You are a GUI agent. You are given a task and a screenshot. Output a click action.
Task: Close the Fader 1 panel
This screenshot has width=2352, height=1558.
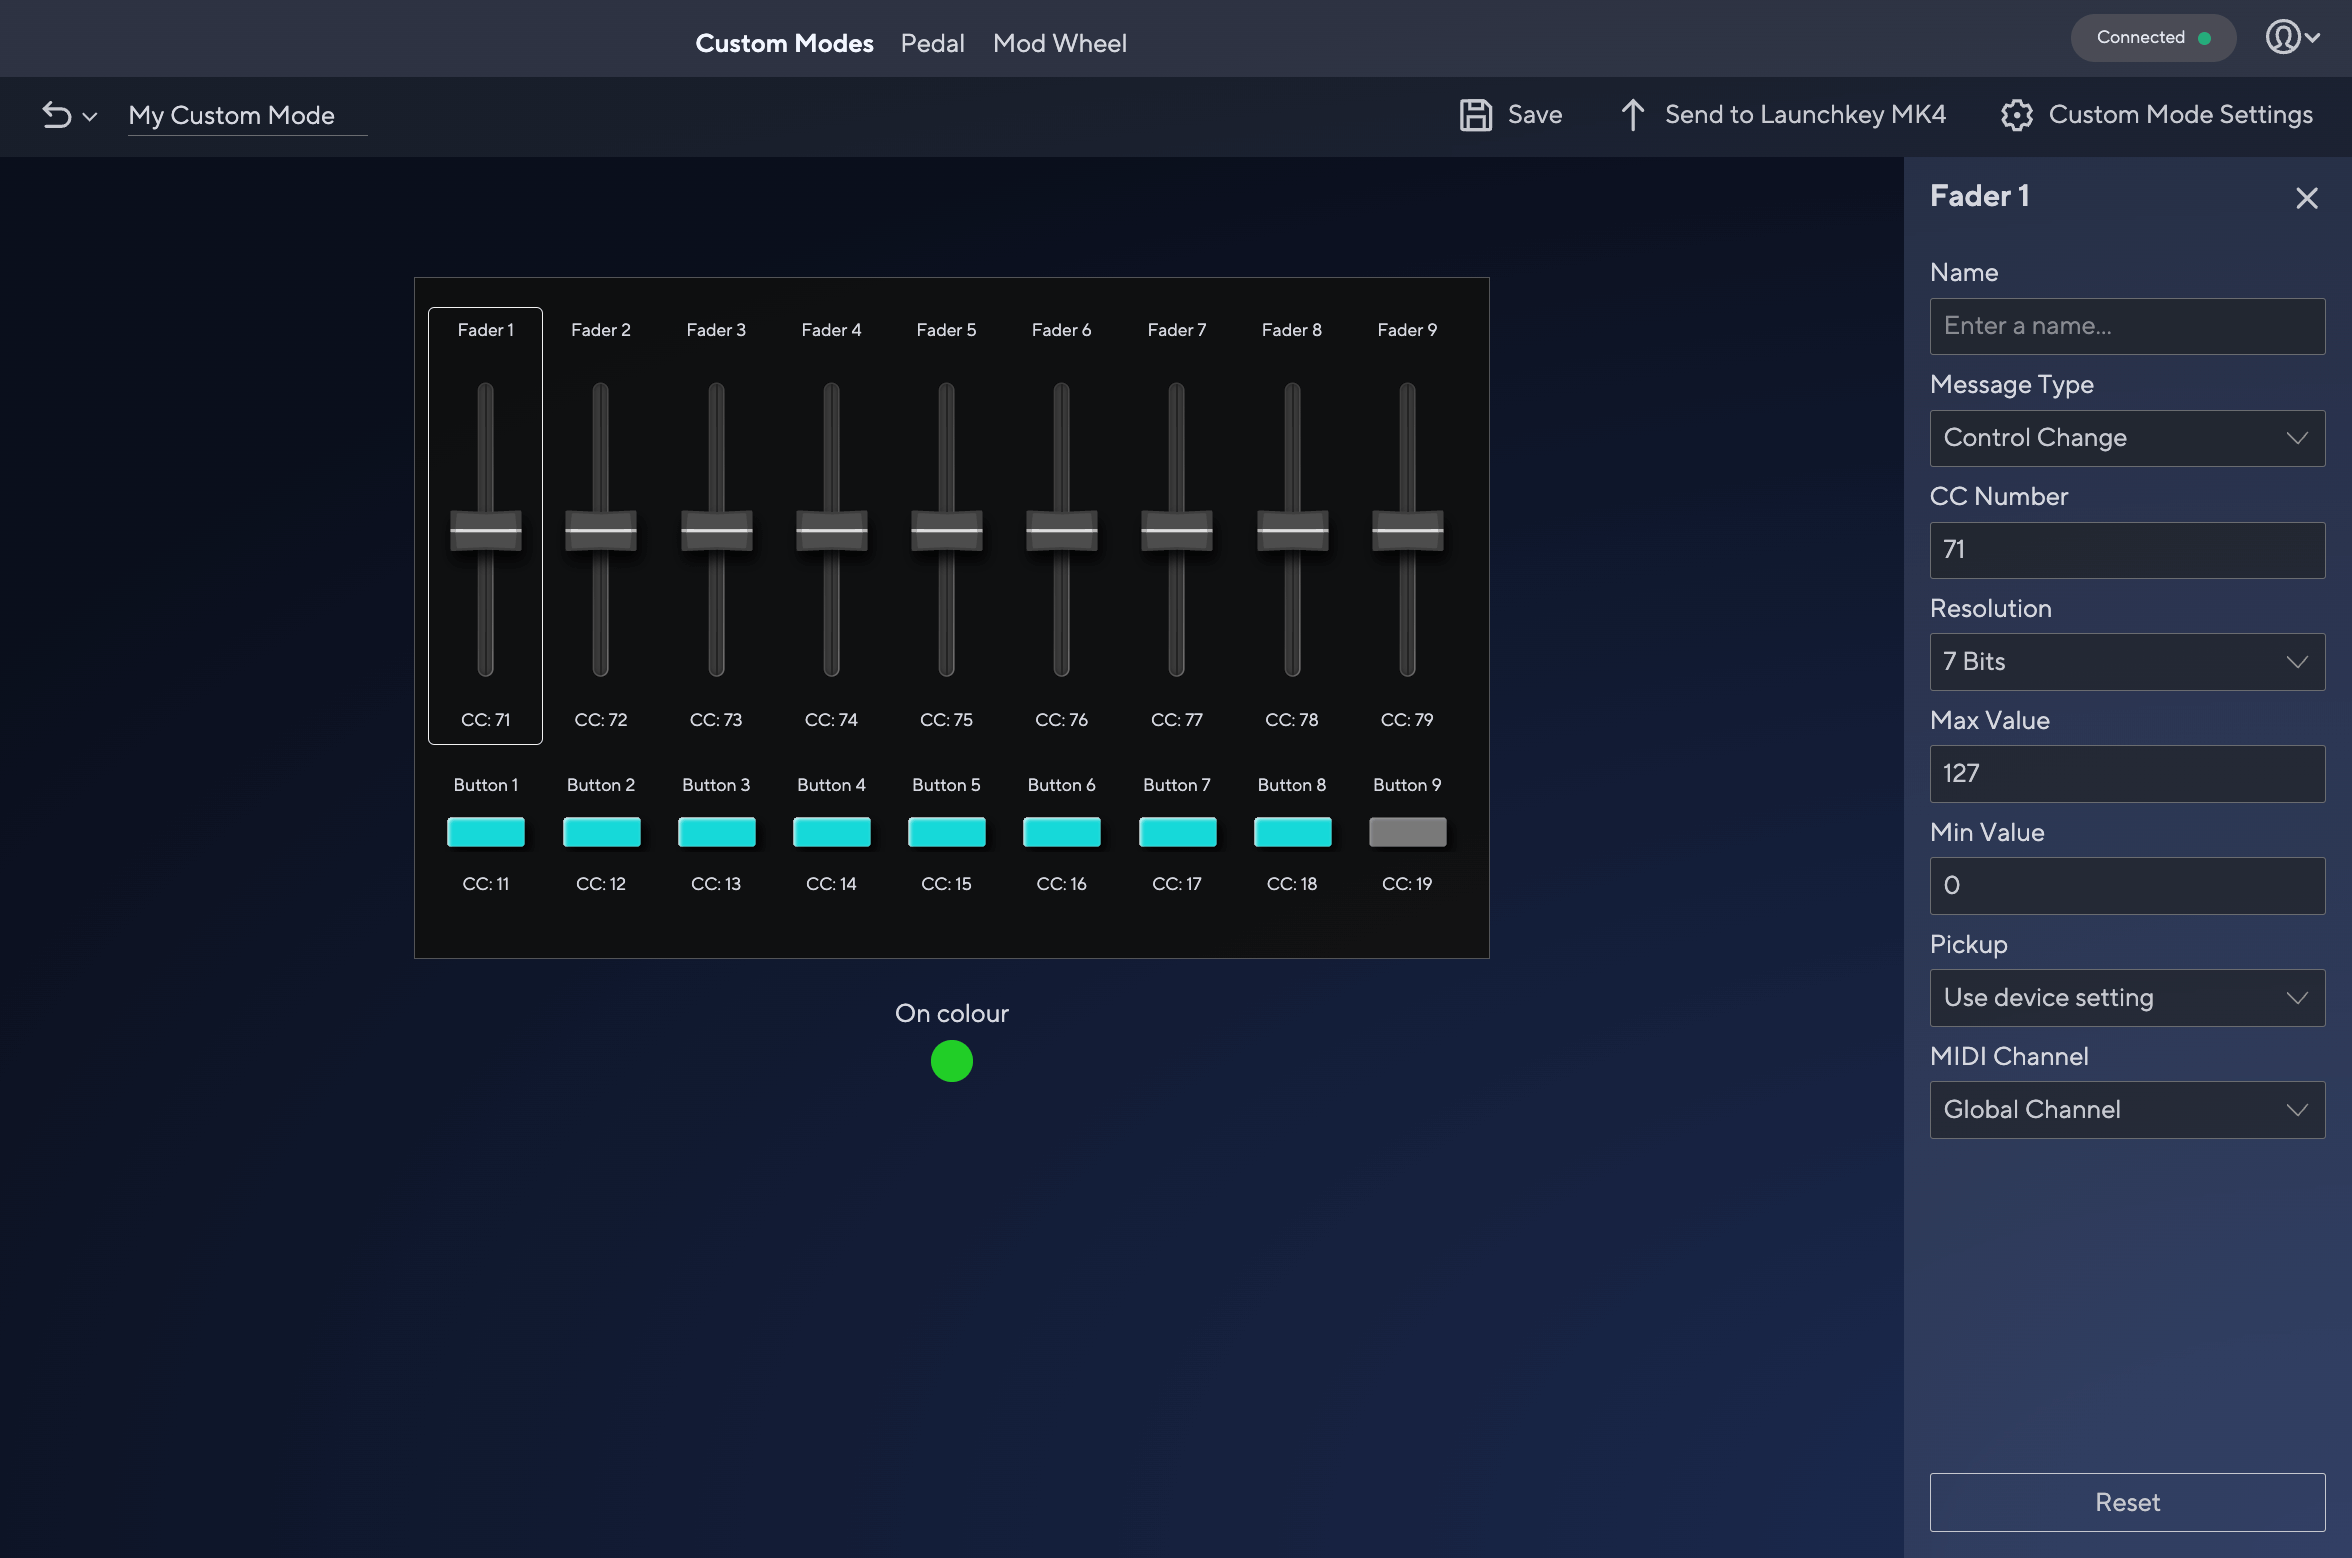click(x=2307, y=198)
